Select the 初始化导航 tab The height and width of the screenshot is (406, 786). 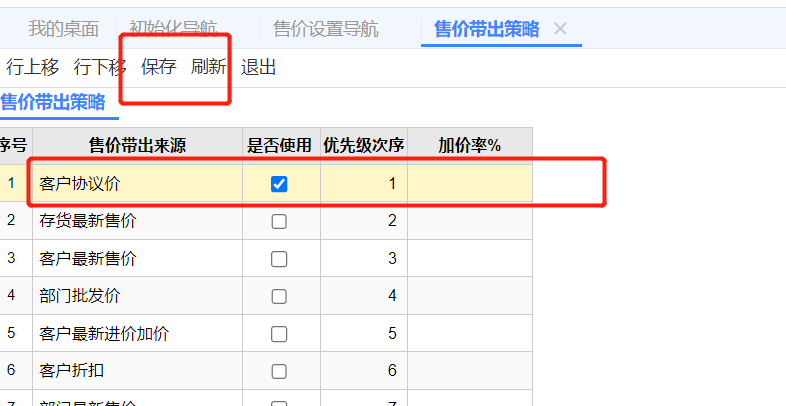tap(173, 29)
